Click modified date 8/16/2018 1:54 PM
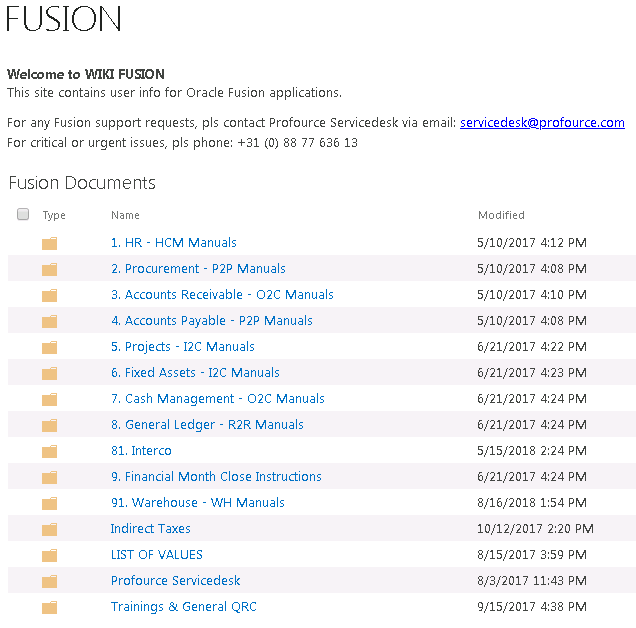This screenshot has width=636, height=628. coord(532,502)
